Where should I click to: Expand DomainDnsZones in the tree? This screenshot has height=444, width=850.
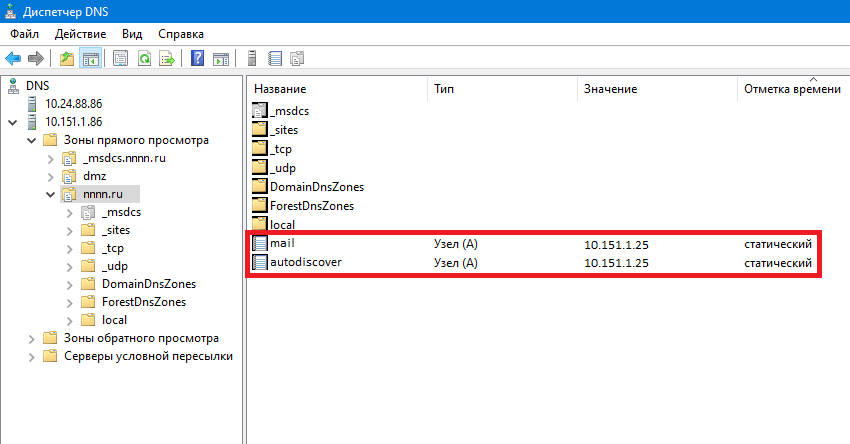click(69, 285)
